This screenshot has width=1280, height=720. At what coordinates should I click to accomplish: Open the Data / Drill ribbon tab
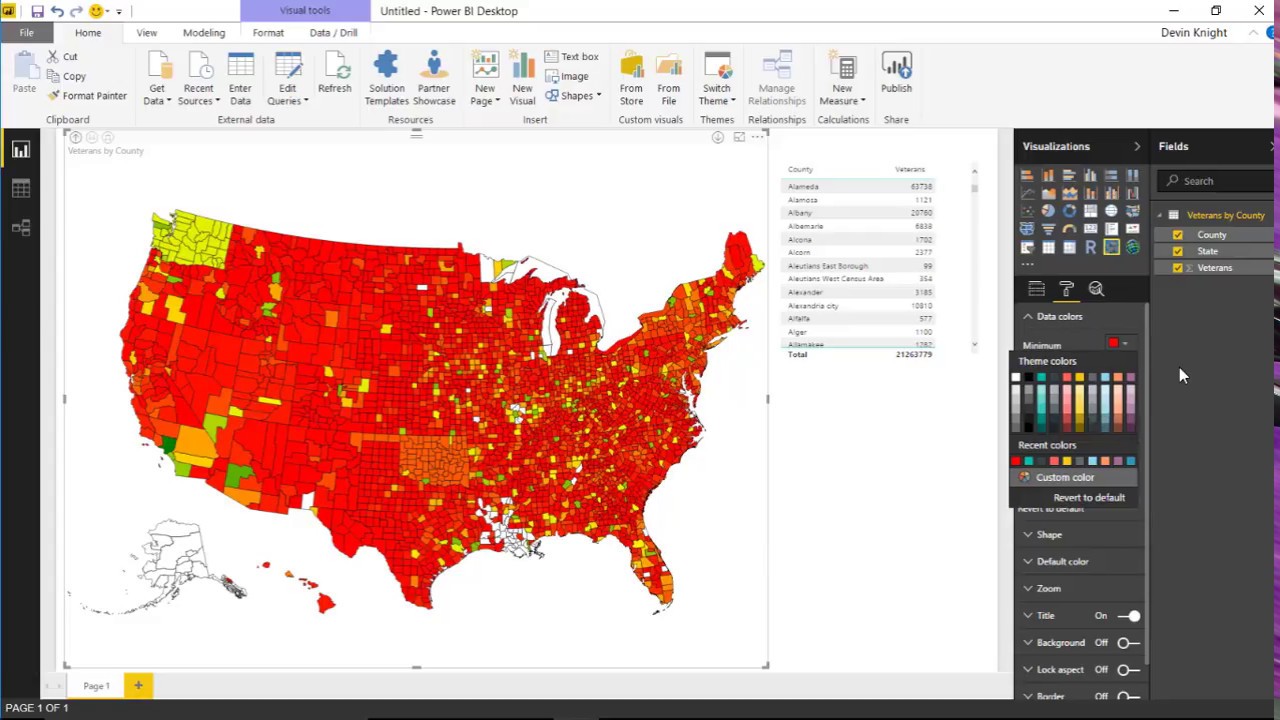333,33
